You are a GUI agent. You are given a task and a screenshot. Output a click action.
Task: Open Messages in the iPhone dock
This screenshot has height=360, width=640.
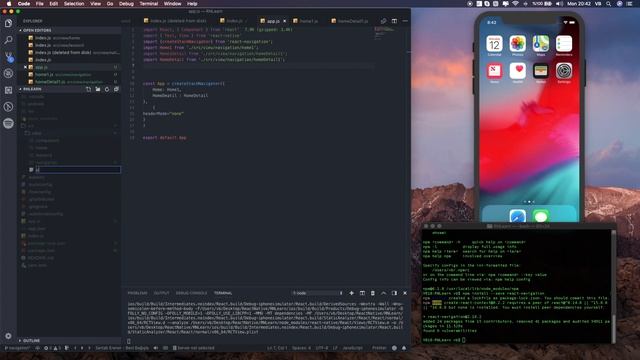coord(540,216)
